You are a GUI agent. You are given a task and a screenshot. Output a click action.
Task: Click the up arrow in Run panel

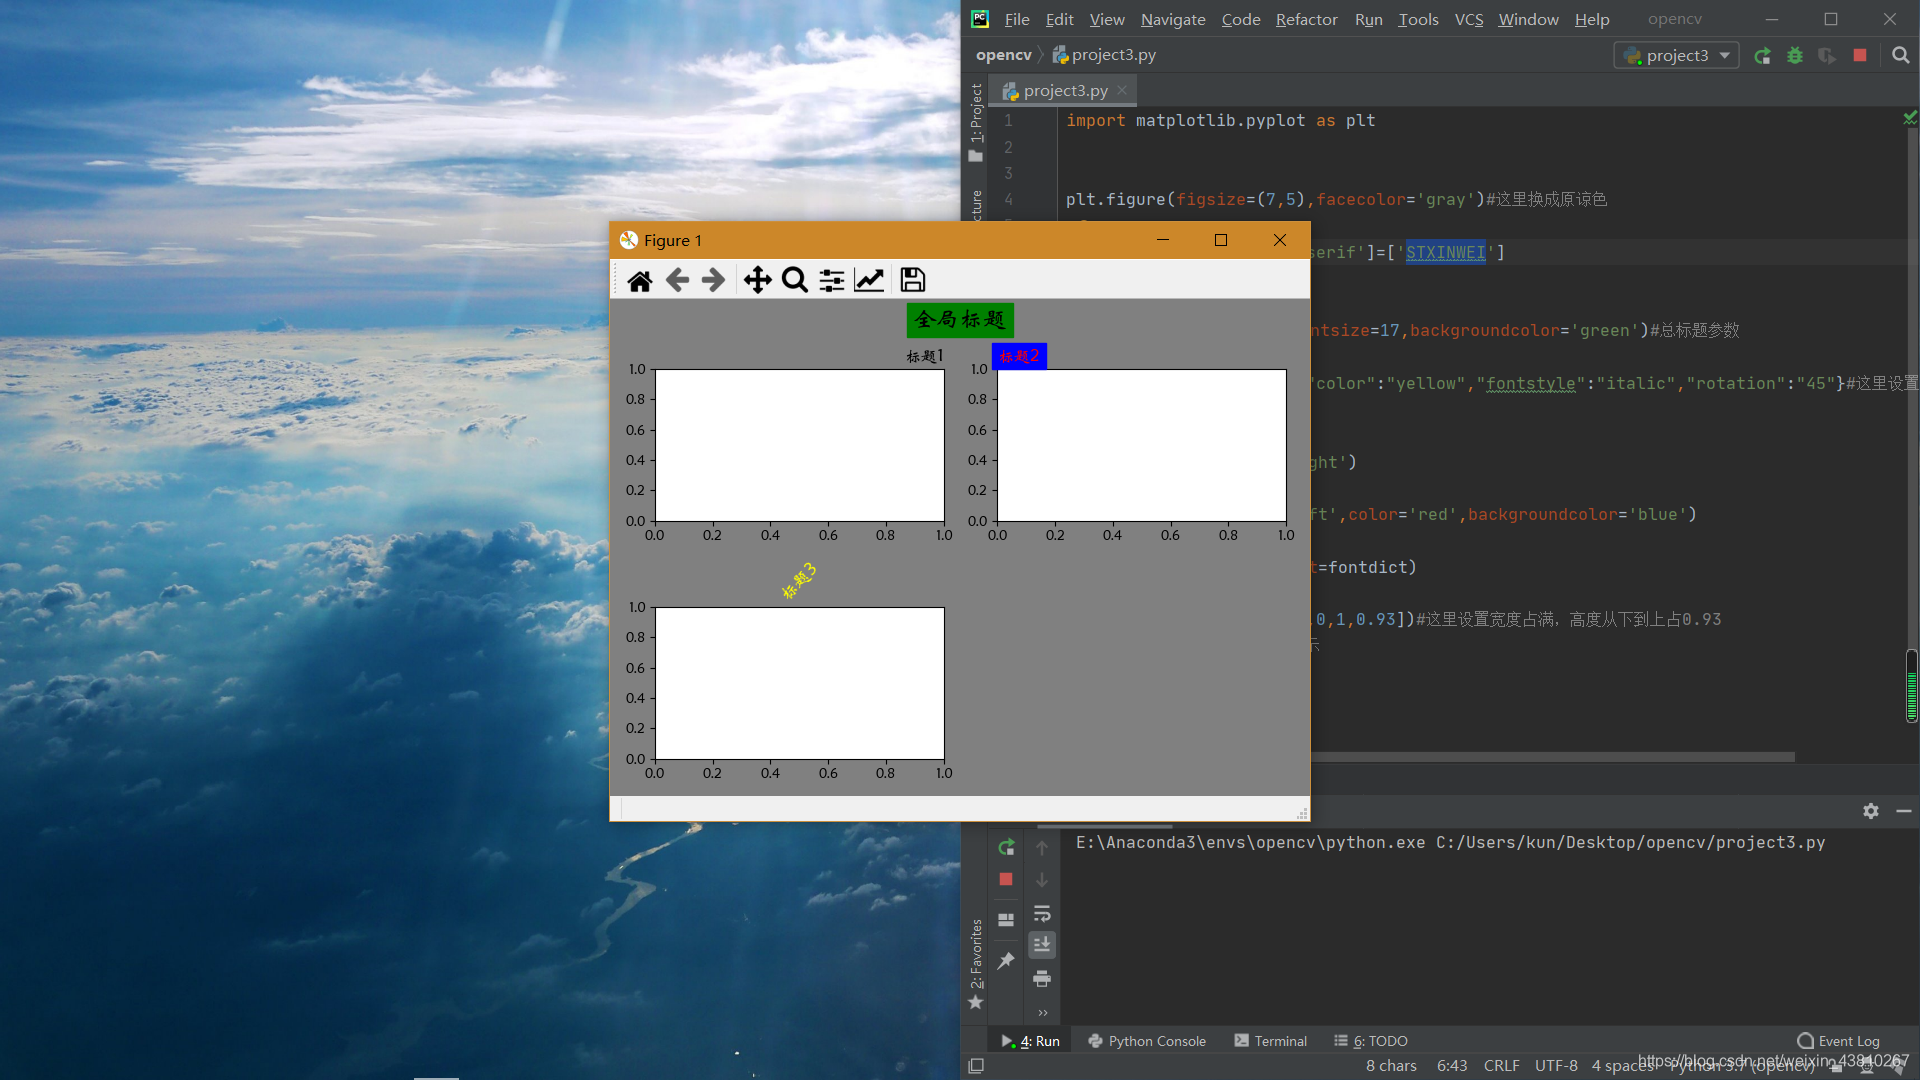click(1042, 847)
